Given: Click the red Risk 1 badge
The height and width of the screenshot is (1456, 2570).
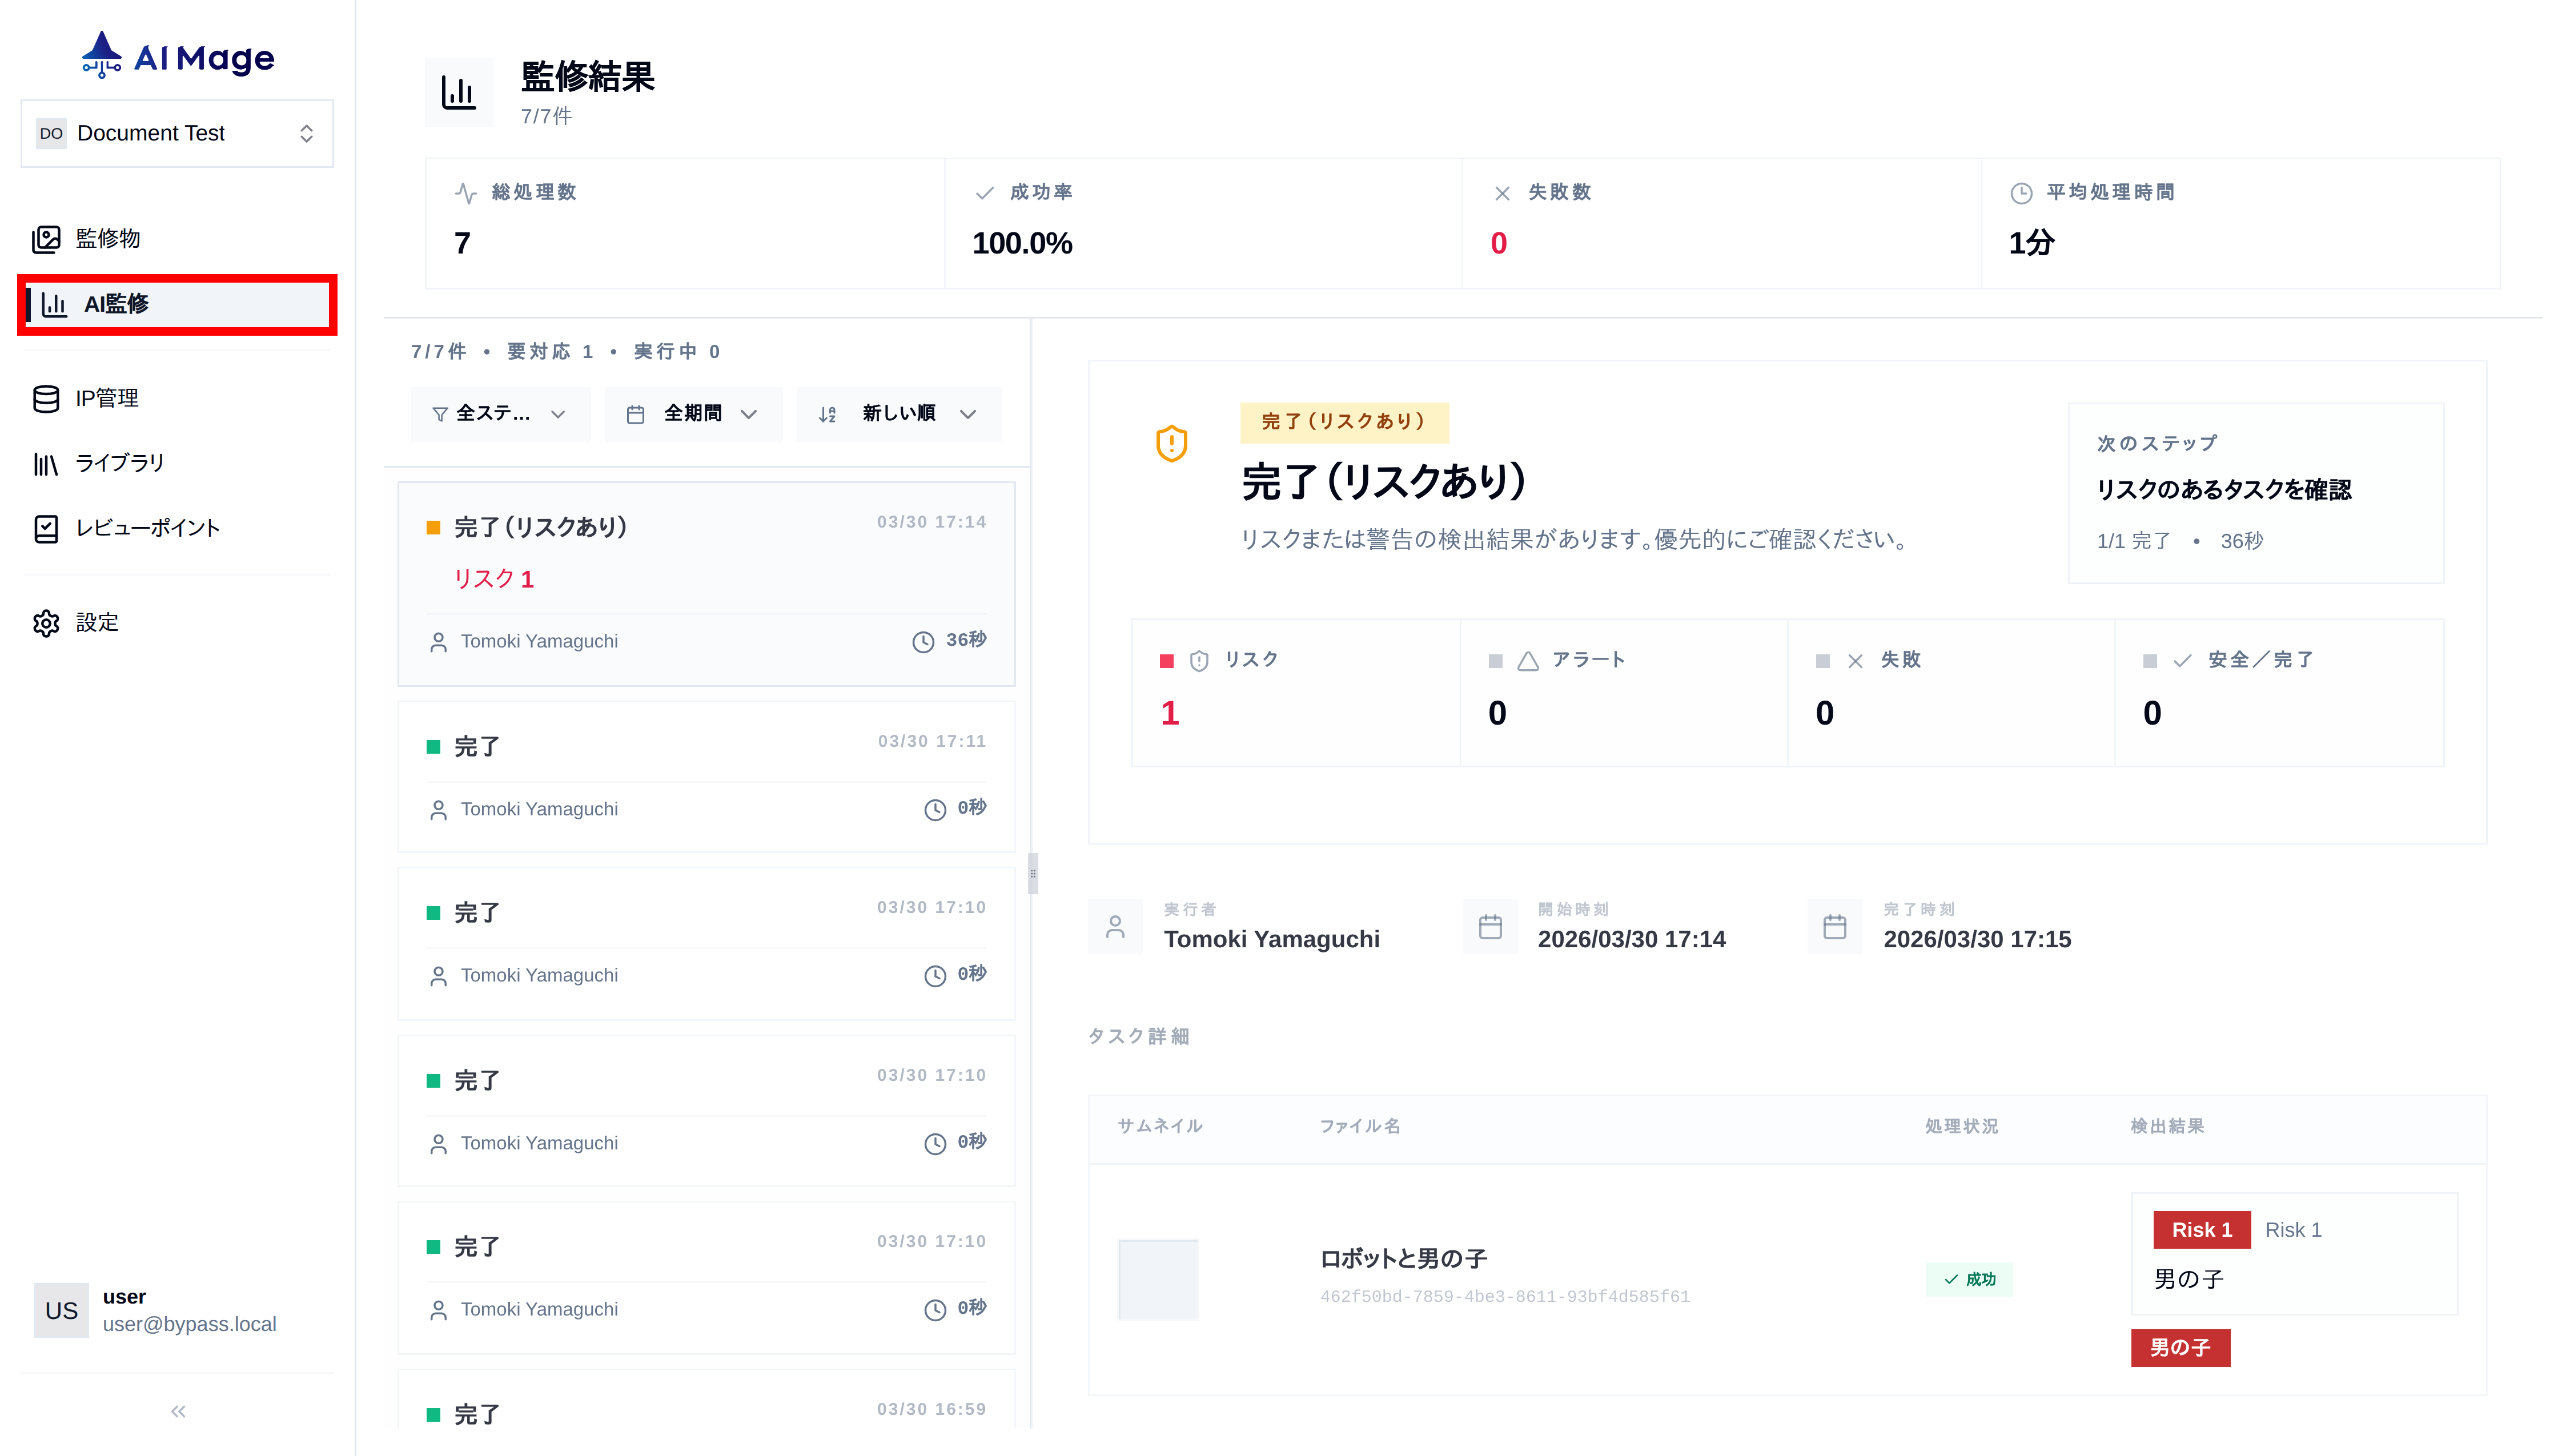Looking at the screenshot, I should pyautogui.click(x=2201, y=1230).
